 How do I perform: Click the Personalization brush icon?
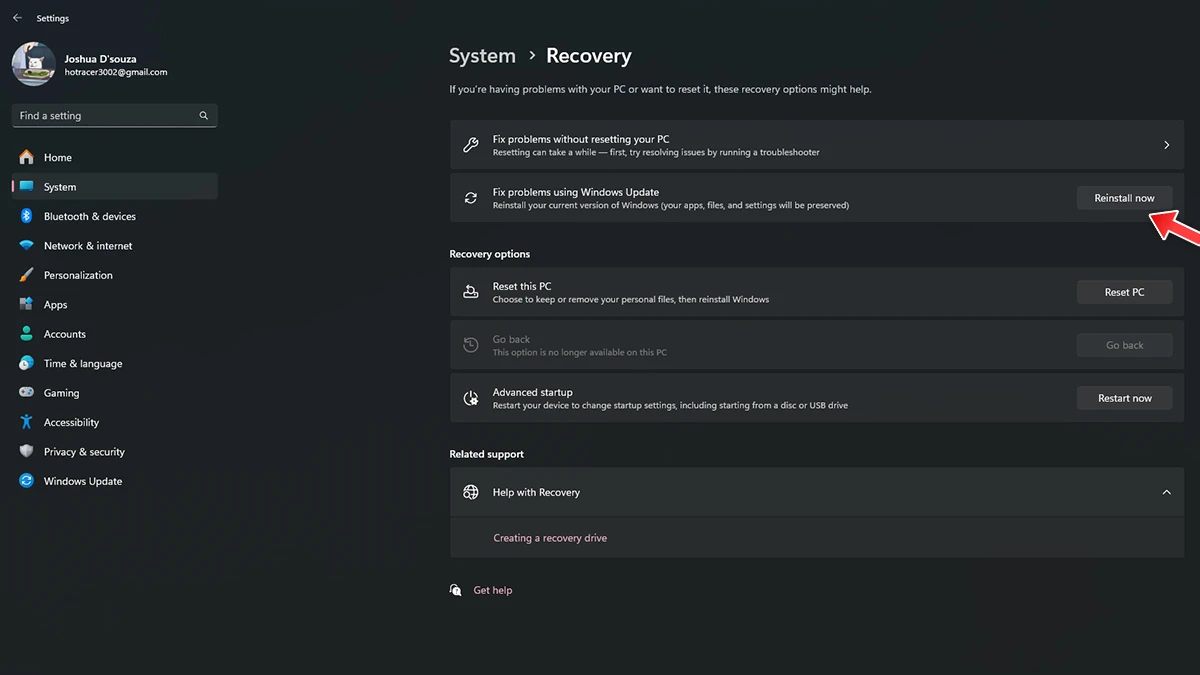(27, 275)
